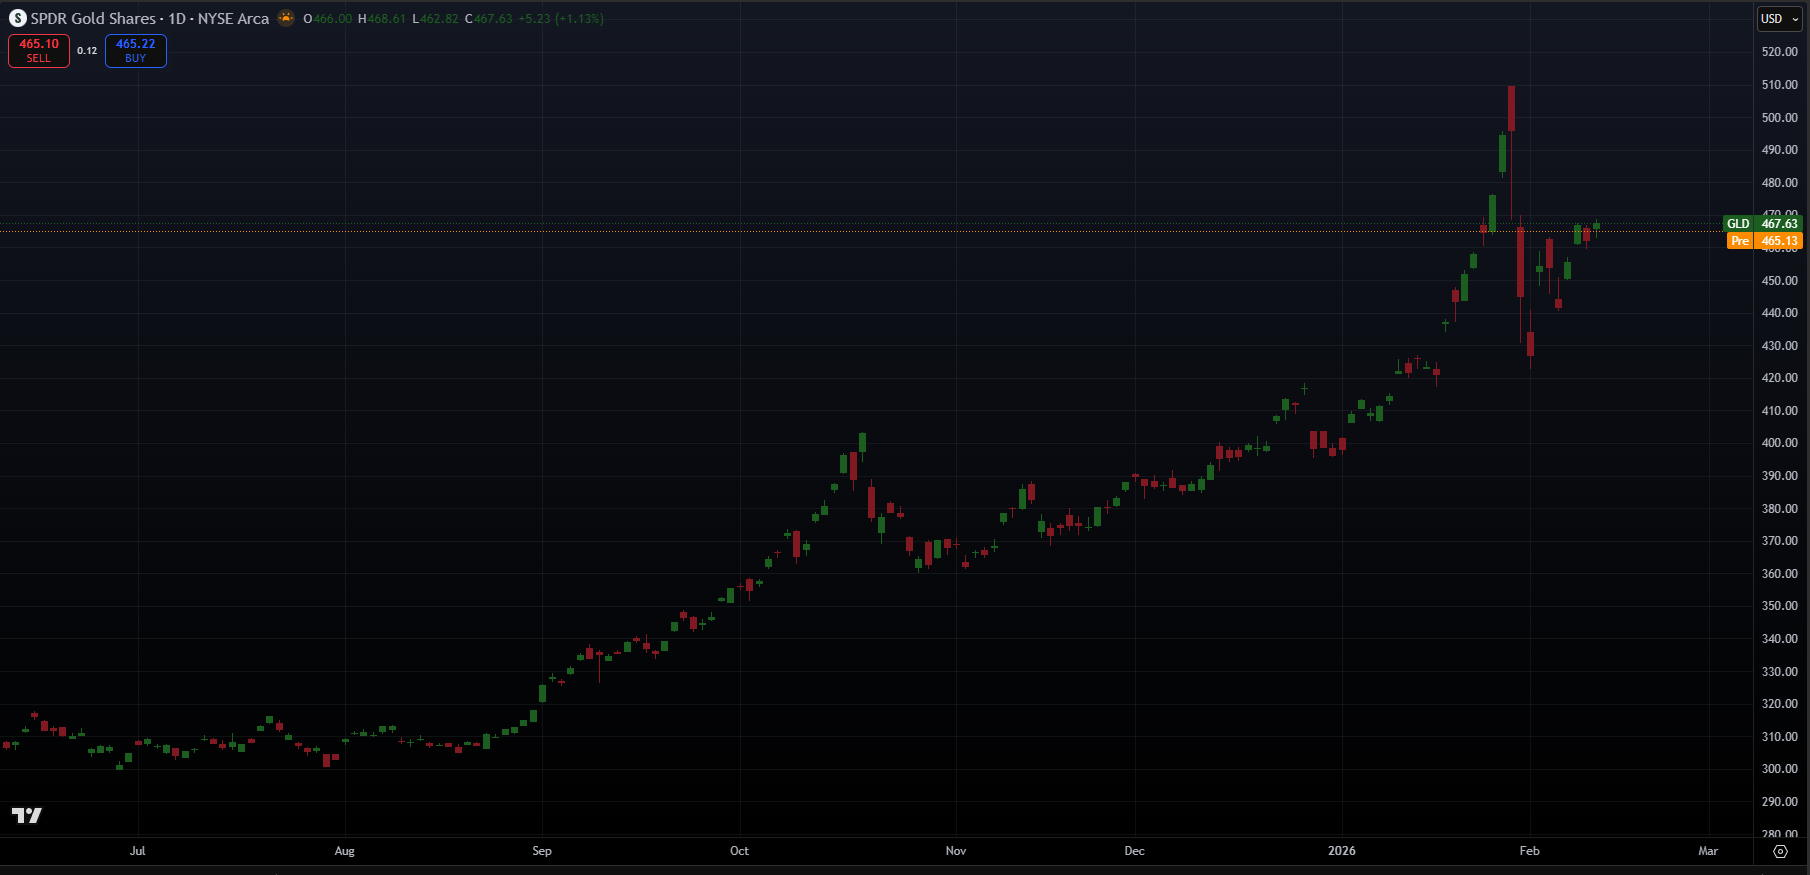The image size is (1810, 875).
Task: Click the 390.00 price axis label
Action: coord(1780,476)
